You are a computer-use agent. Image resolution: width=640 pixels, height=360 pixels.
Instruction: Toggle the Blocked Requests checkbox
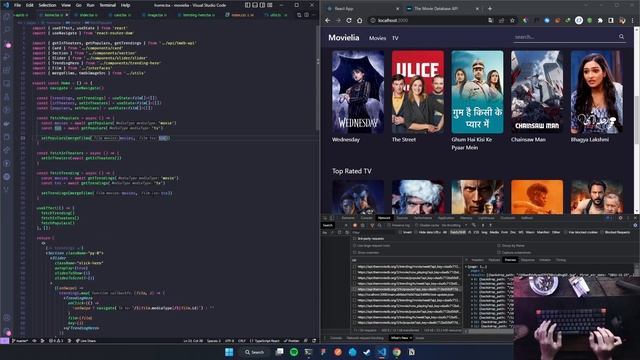[602, 232]
